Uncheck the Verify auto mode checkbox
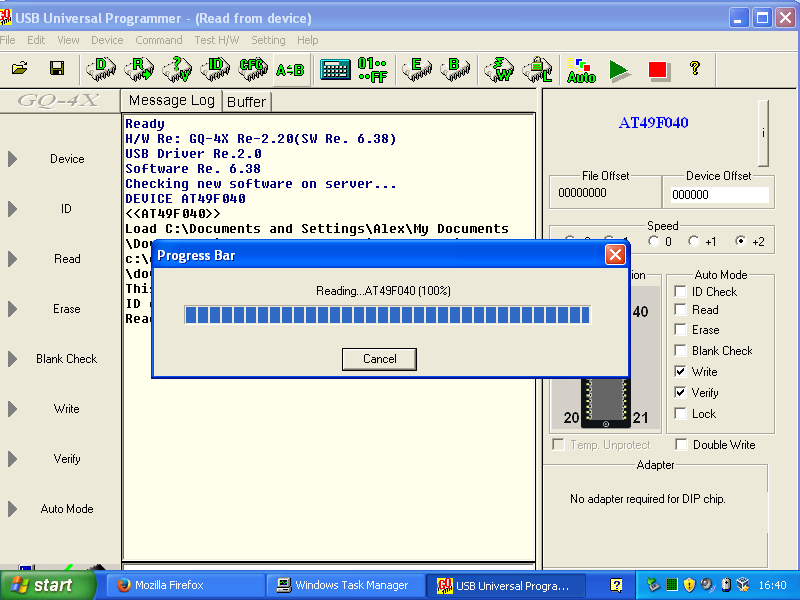Screen dimensions: 800x600 680,393
